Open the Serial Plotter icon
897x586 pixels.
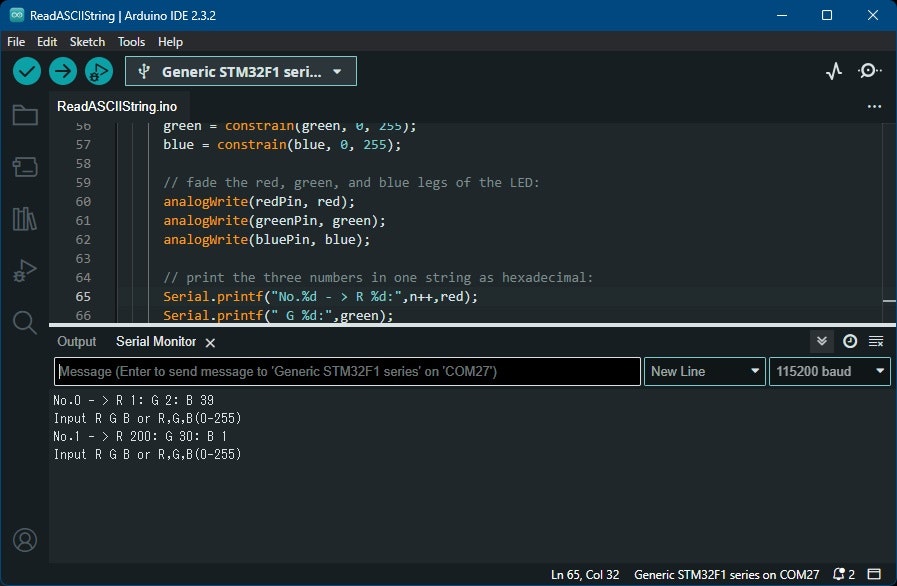coord(834,71)
